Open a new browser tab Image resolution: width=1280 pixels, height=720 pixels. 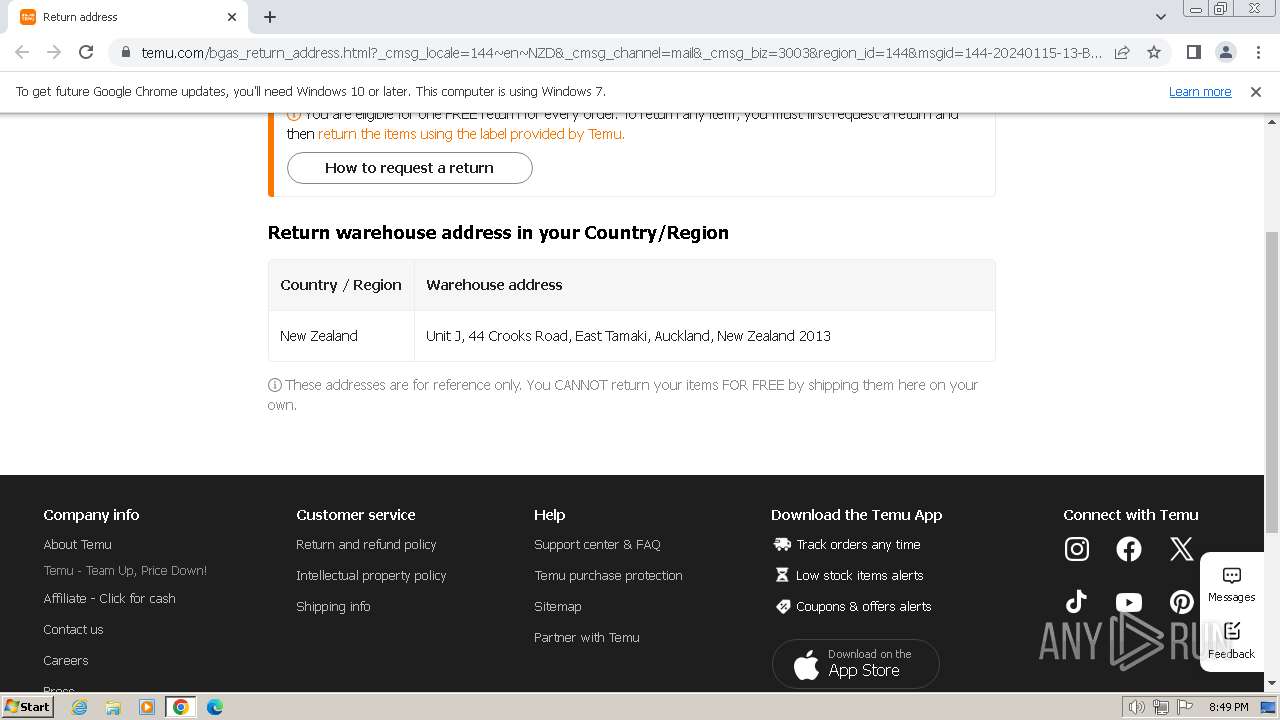[x=270, y=17]
